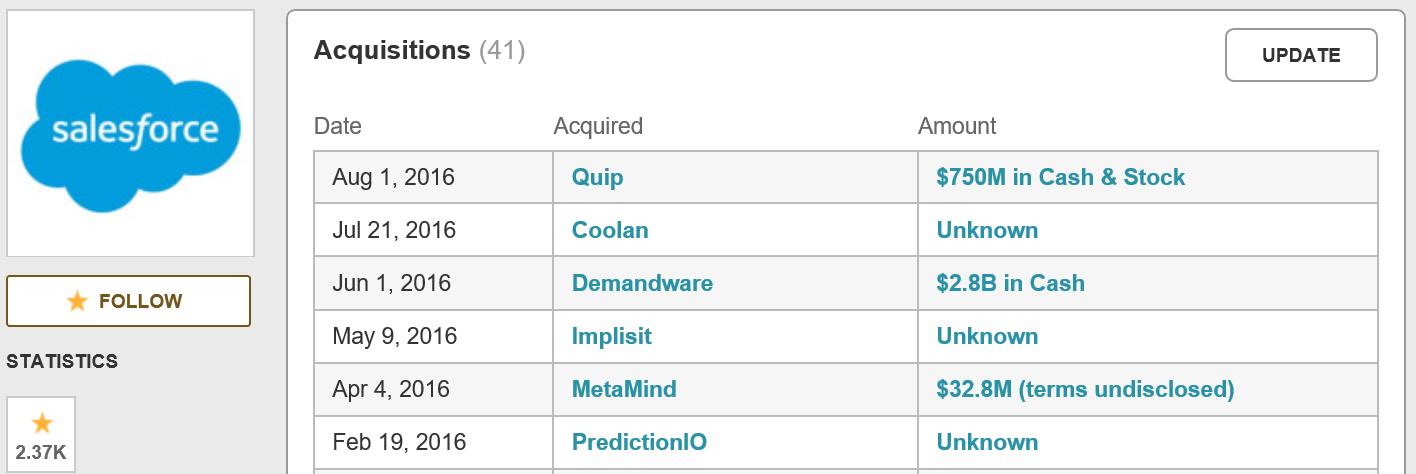Viewport: 1416px width, 474px height.
Task: Click the Update acquisitions button
Action: pos(1301,55)
